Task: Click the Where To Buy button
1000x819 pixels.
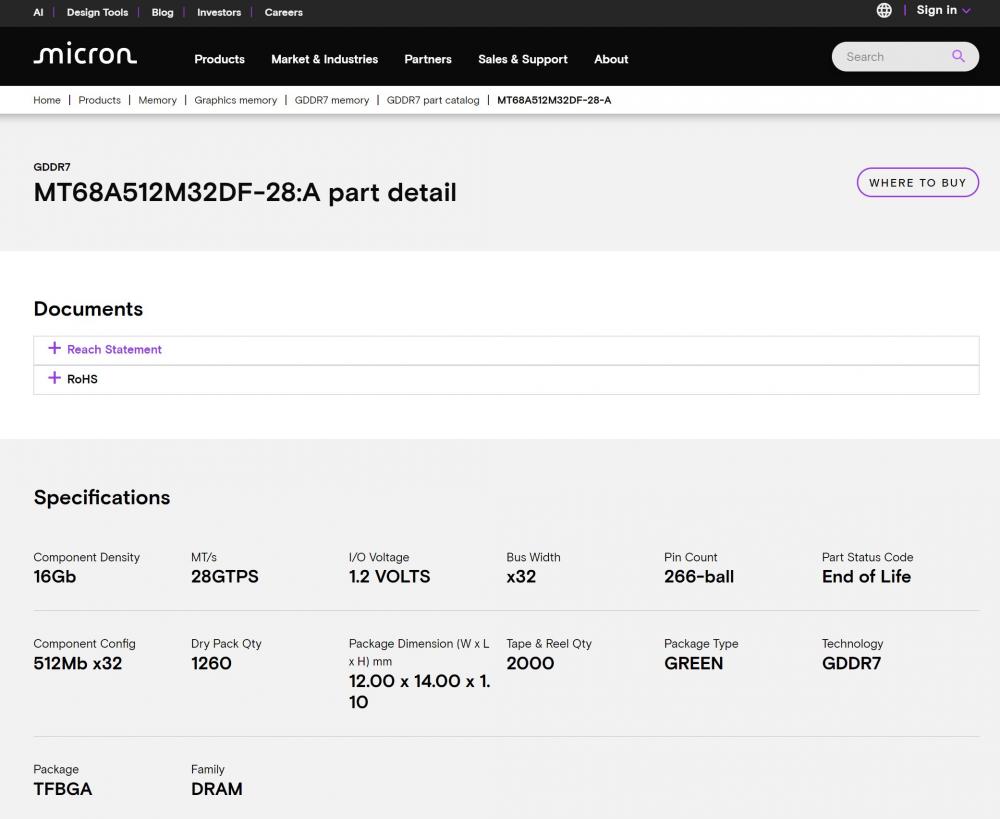Action: point(917,182)
